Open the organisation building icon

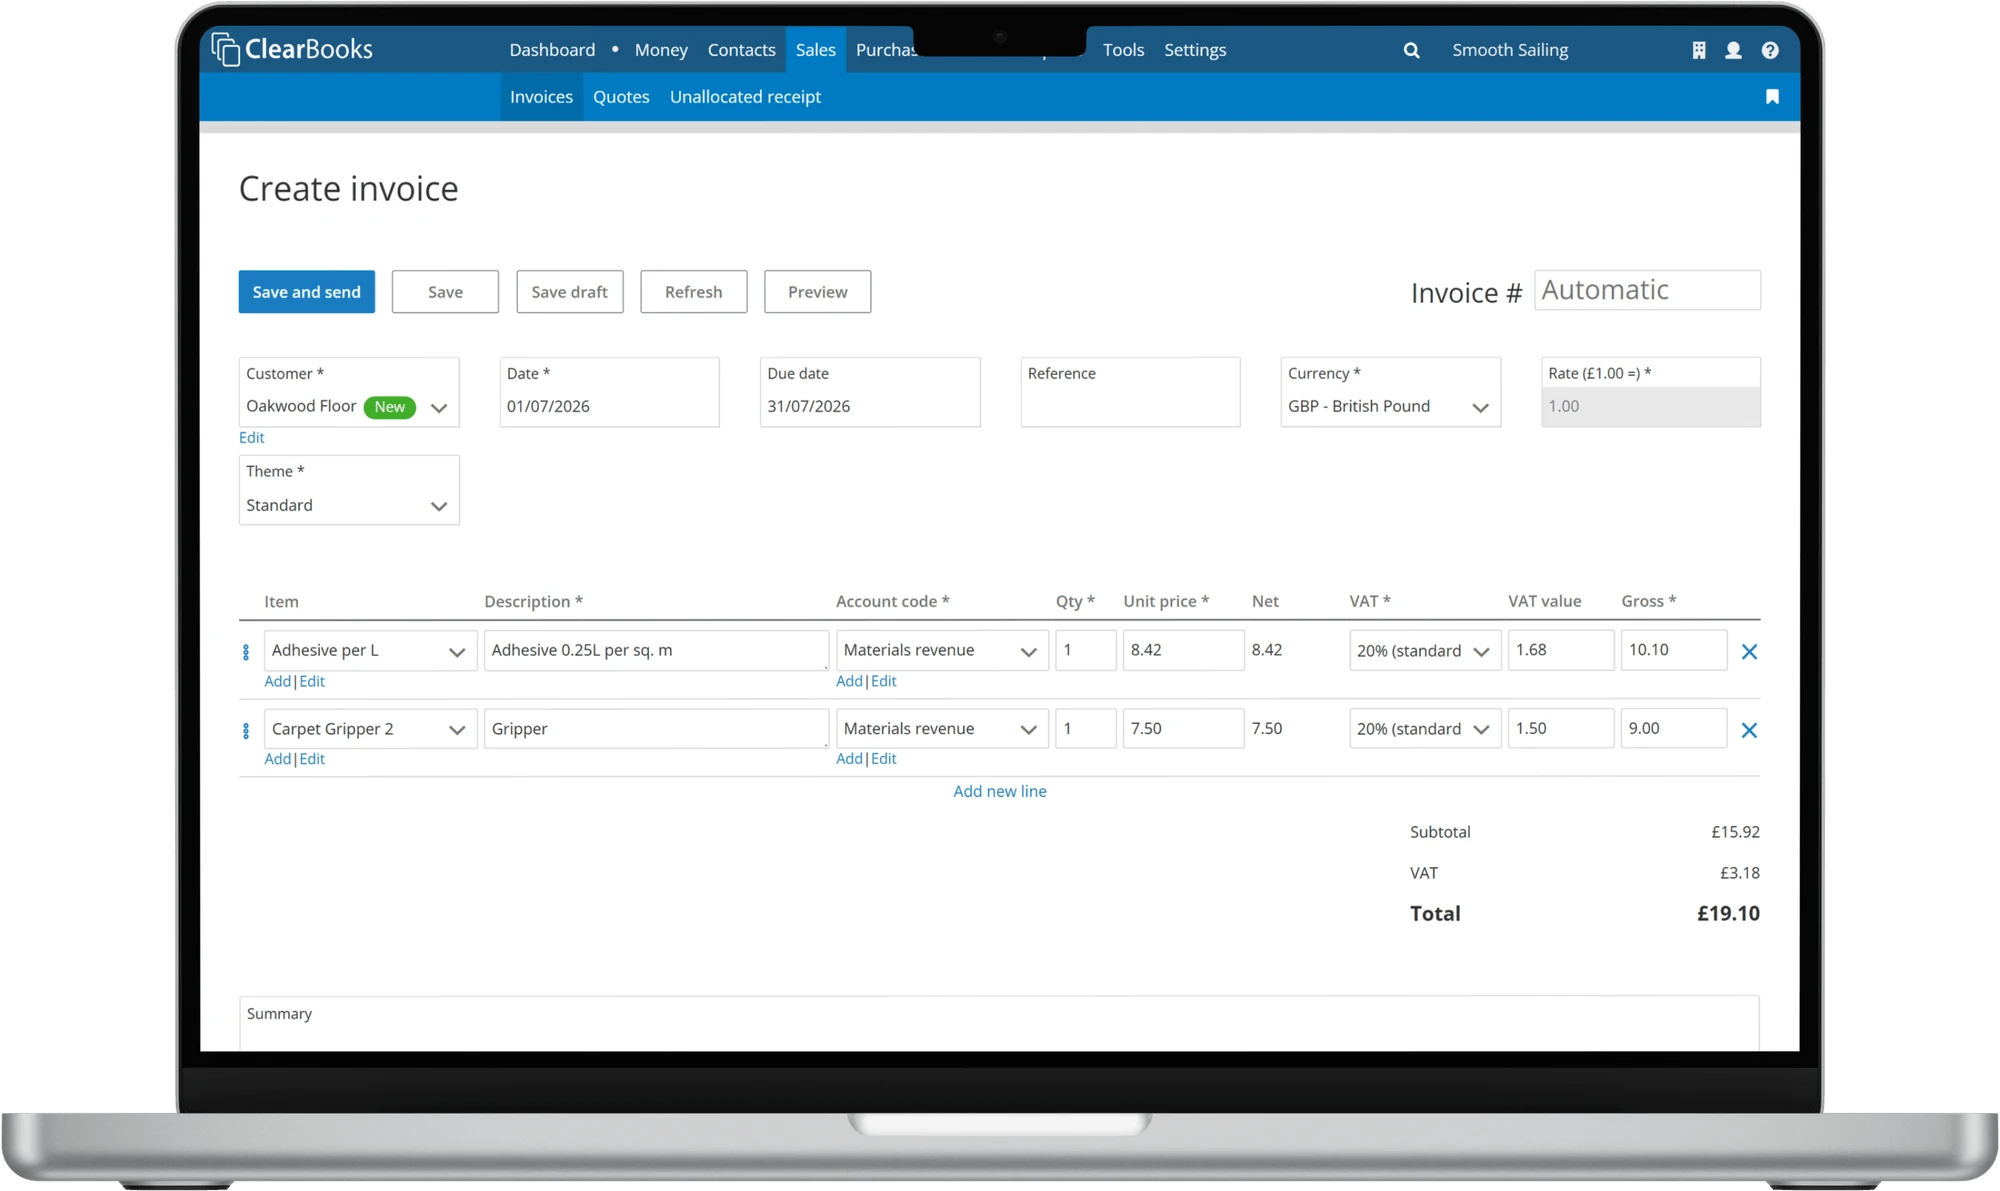(x=1698, y=50)
